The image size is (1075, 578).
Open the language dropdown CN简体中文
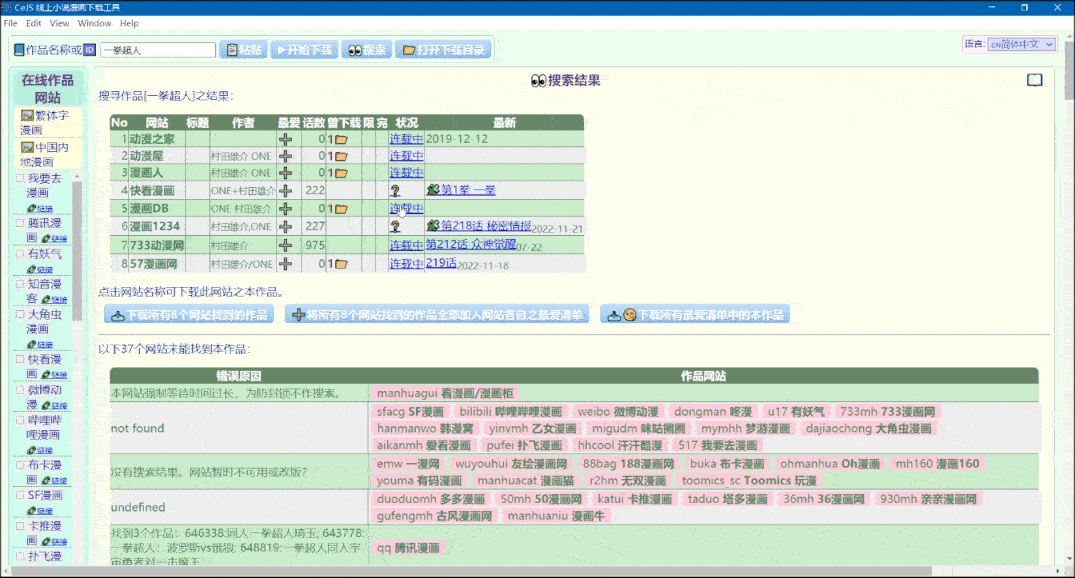(x=1022, y=44)
